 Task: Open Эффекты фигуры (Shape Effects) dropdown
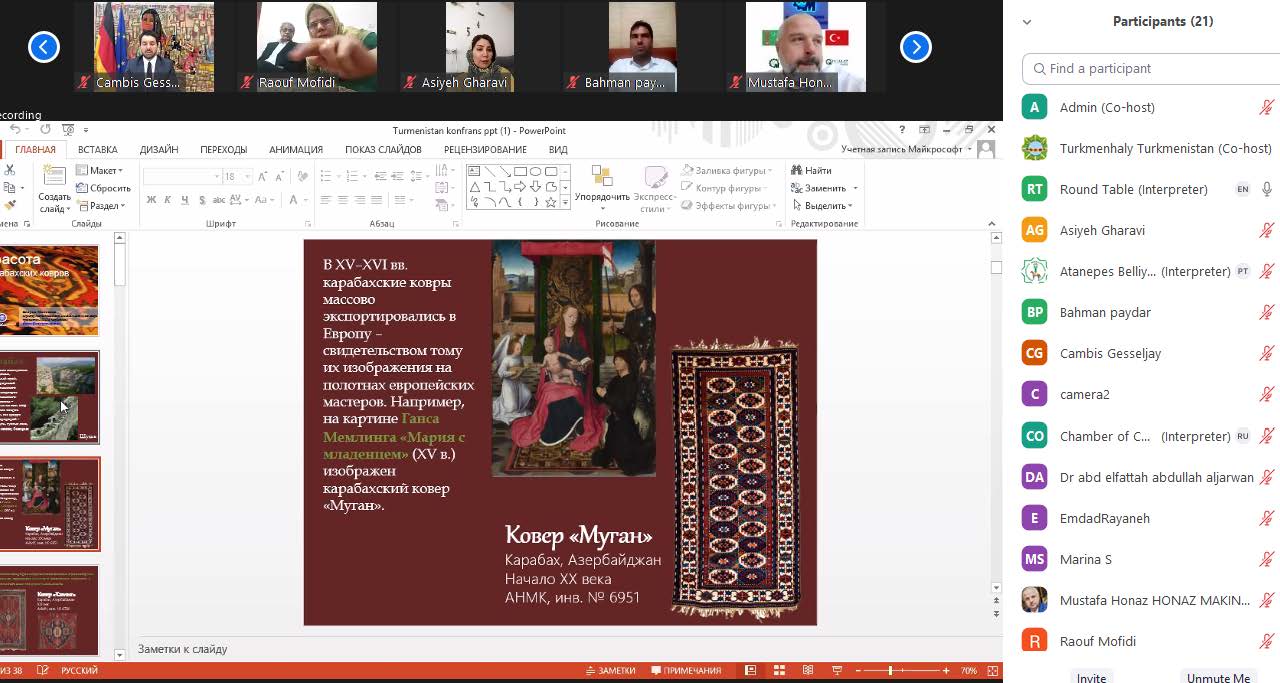[729, 206]
